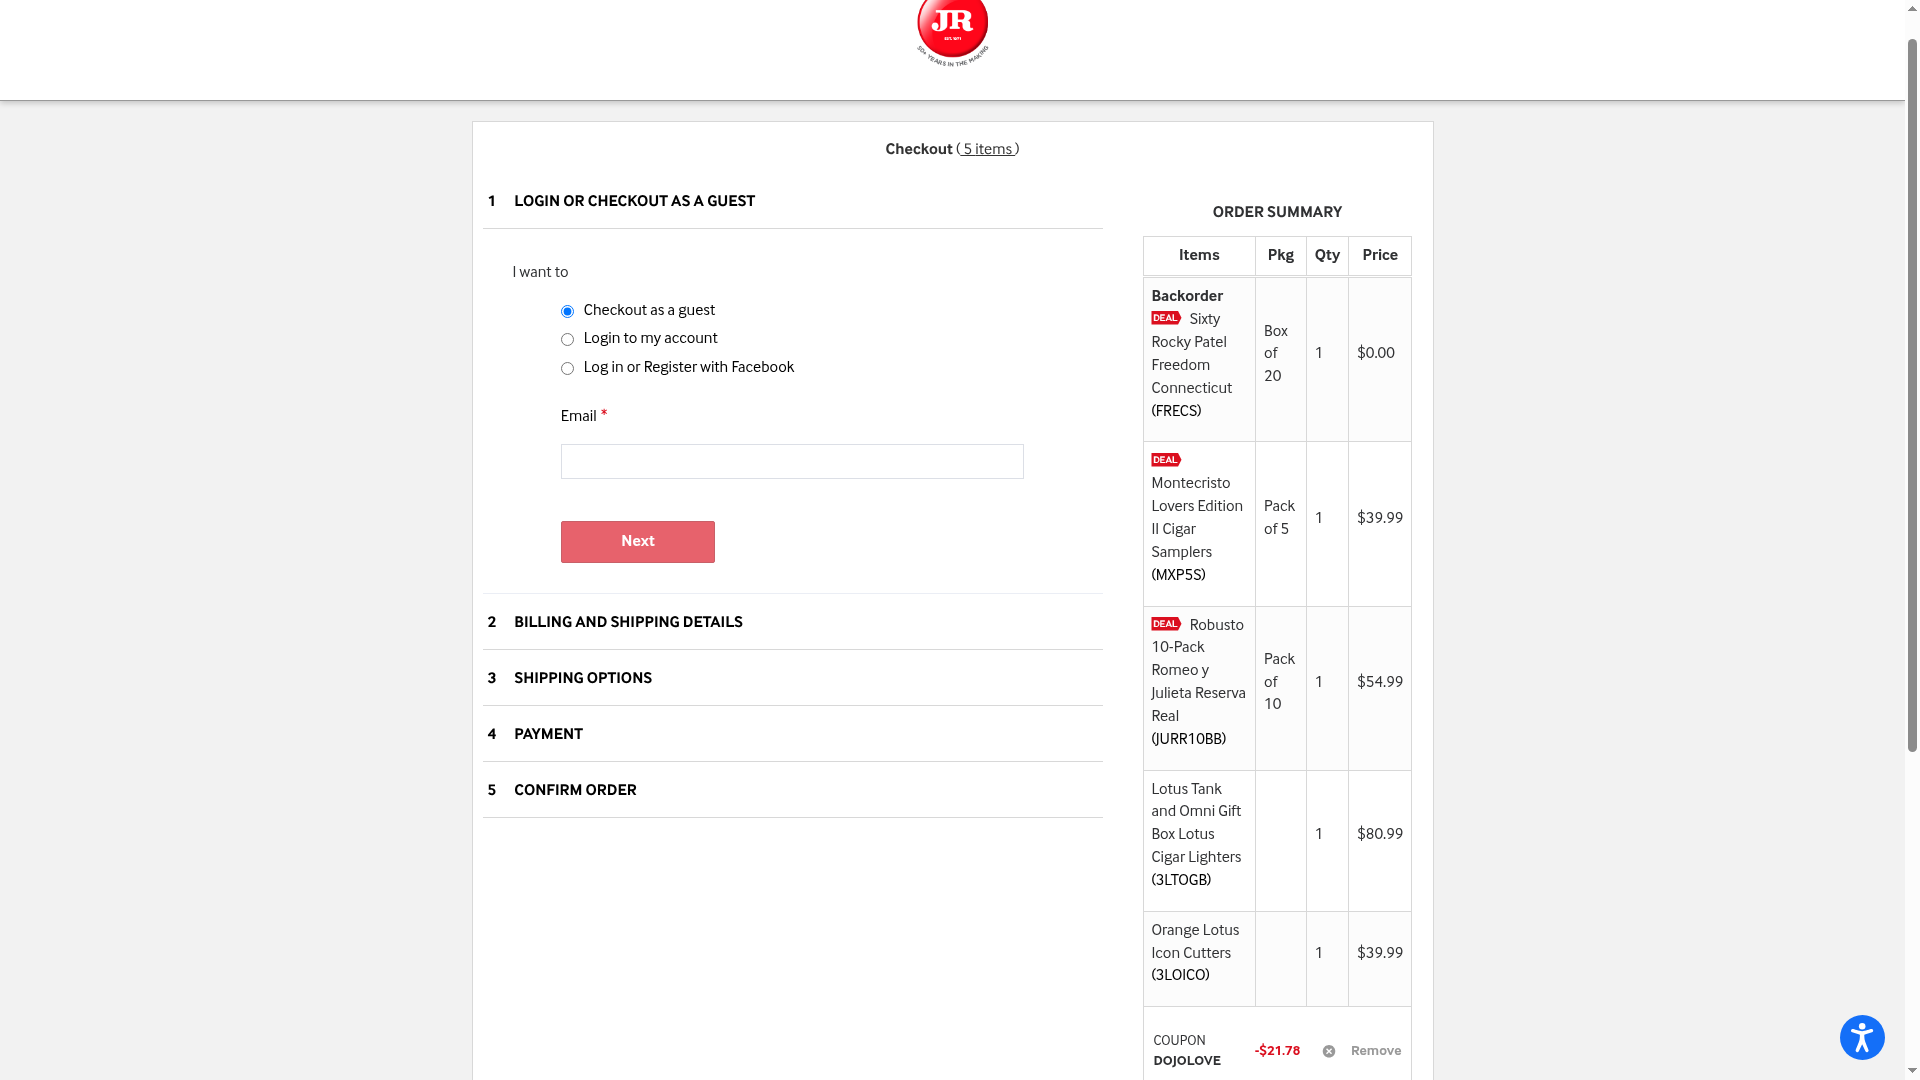Expand Billing and Shipping Details section
1920x1080 pixels.
pos(627,622)
